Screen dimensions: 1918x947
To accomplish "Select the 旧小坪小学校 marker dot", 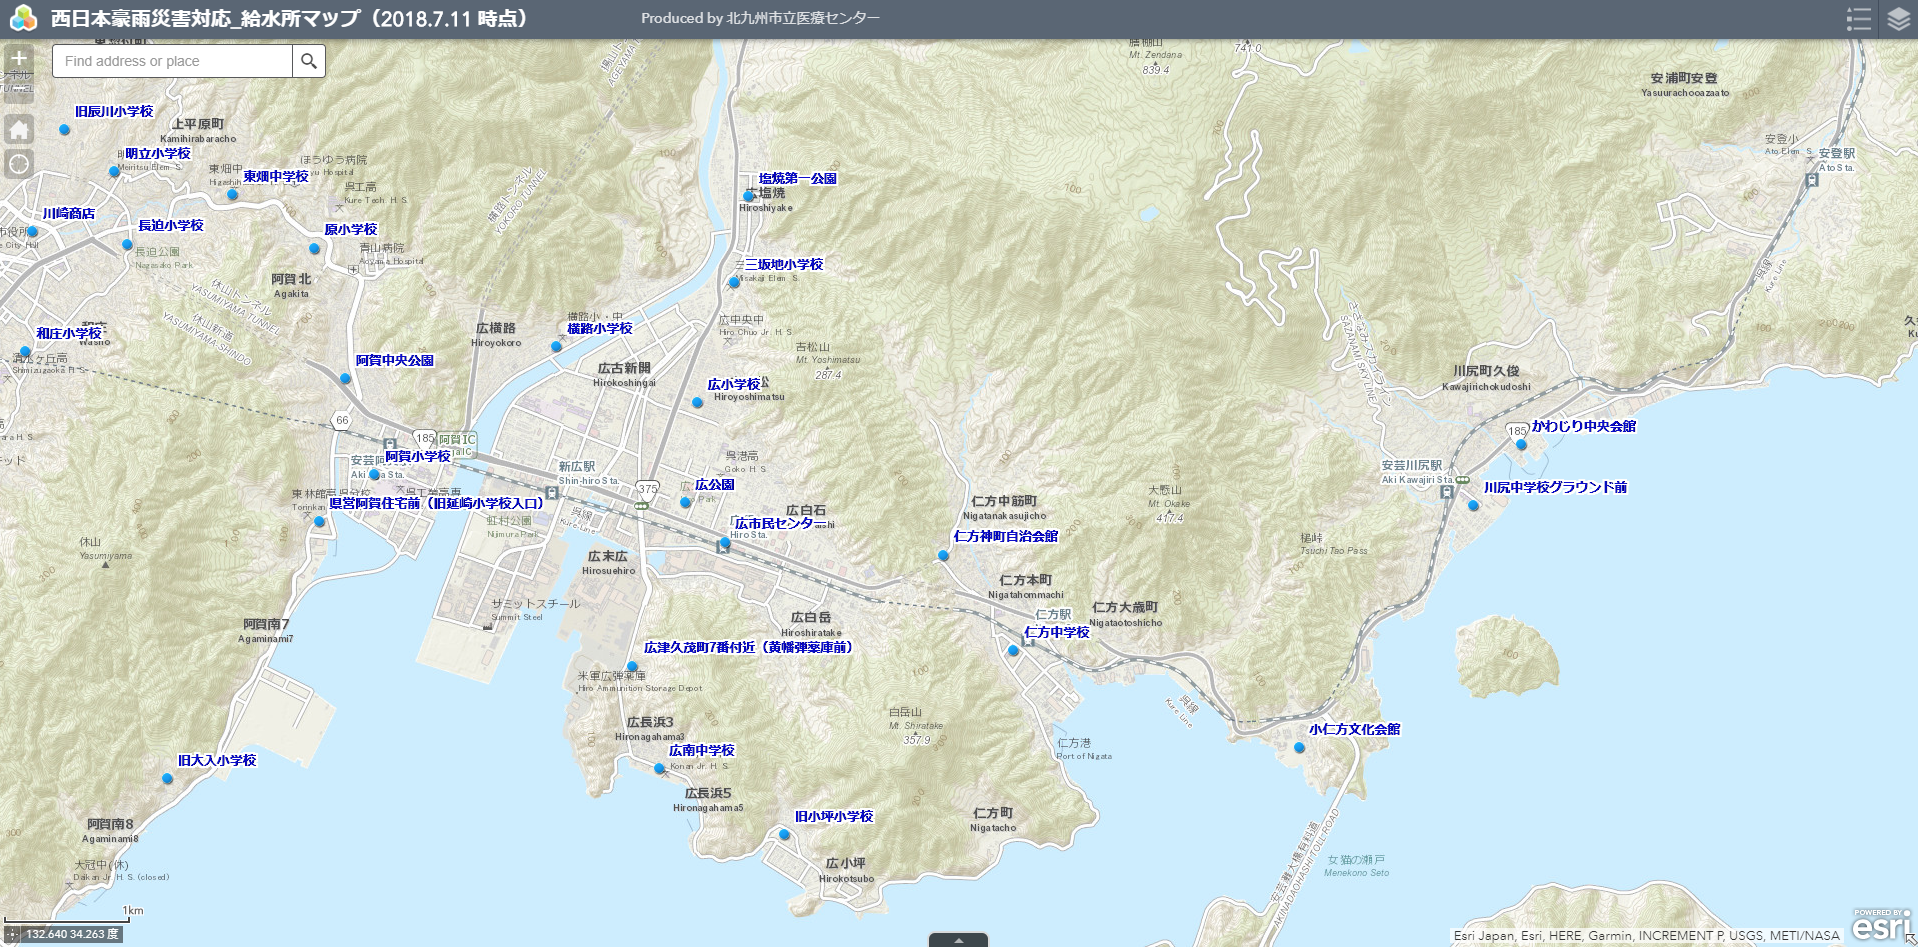I will [x=785, y=834].
